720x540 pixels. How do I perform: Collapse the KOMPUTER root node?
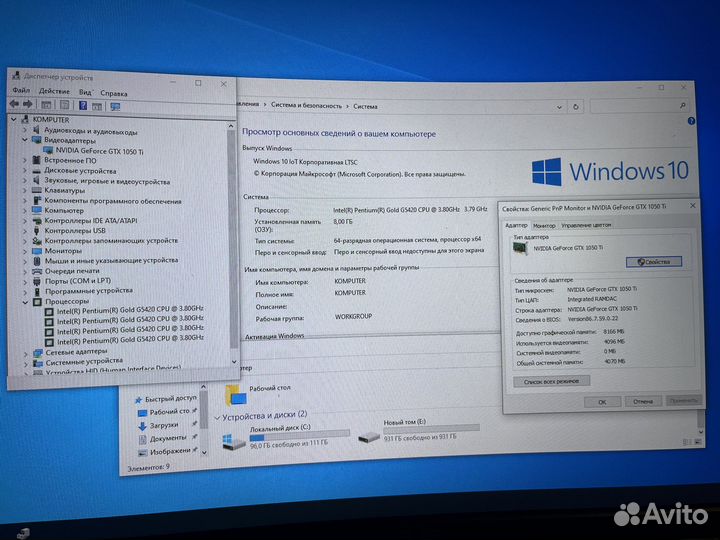coord(14,119)
